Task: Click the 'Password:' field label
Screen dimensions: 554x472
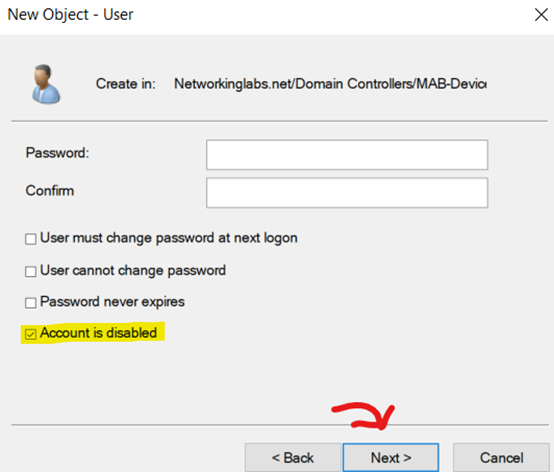Action: (57, 153)
